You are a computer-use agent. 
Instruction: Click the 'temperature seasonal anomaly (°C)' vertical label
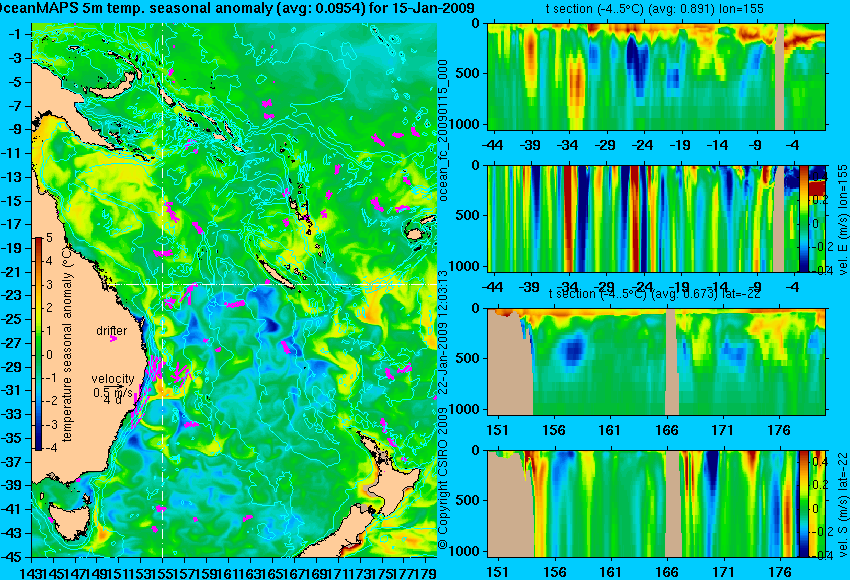[x=67, y=343]
